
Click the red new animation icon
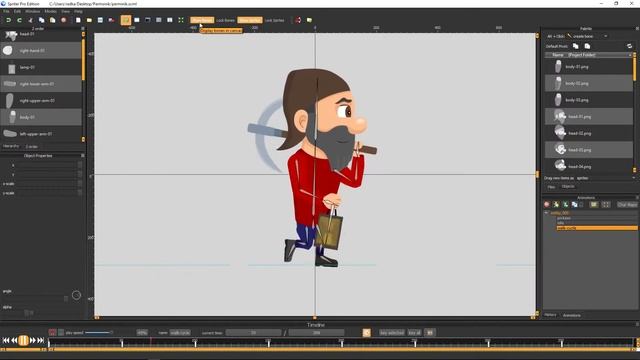547,204
